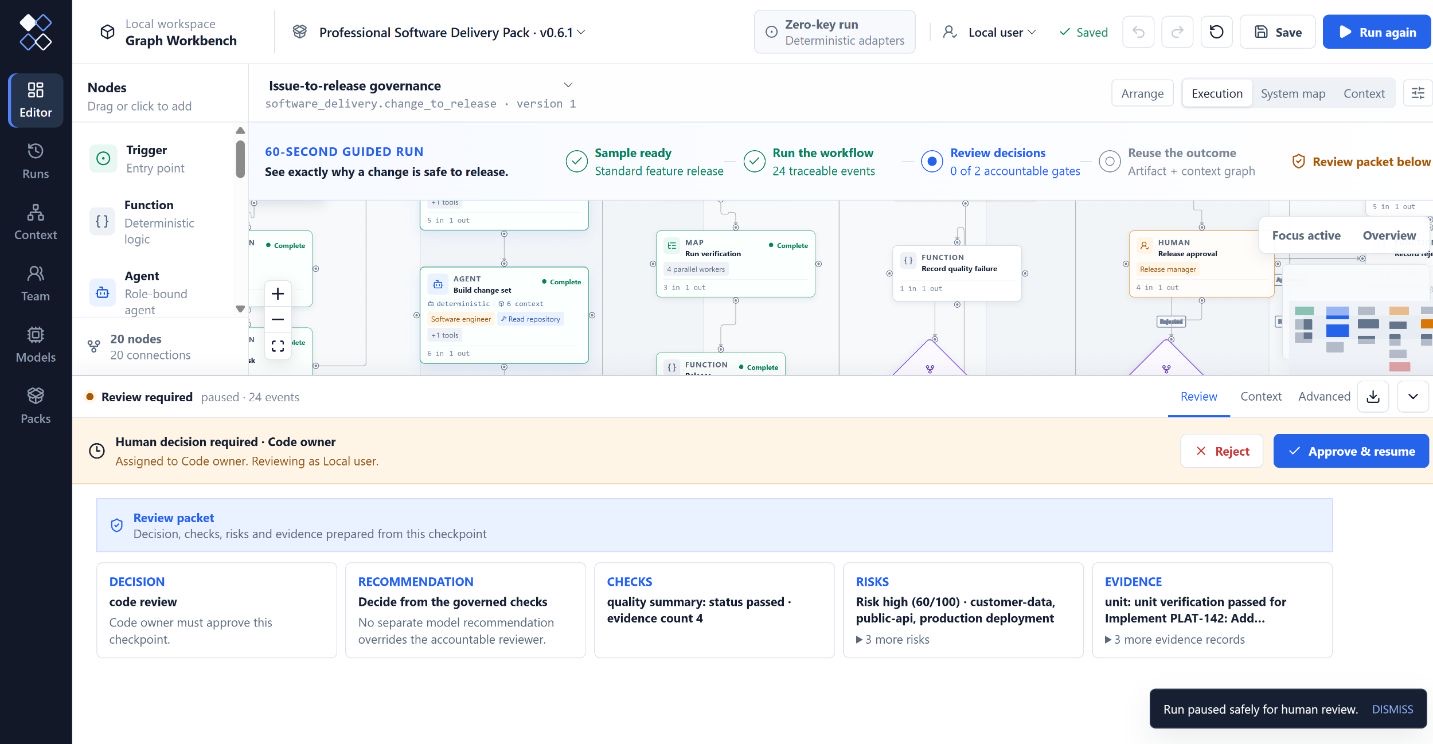Switch canvas to Overview mode
Viewport: 1433px width, 744px height.
pyautogui.click(x=1389, y=235)
